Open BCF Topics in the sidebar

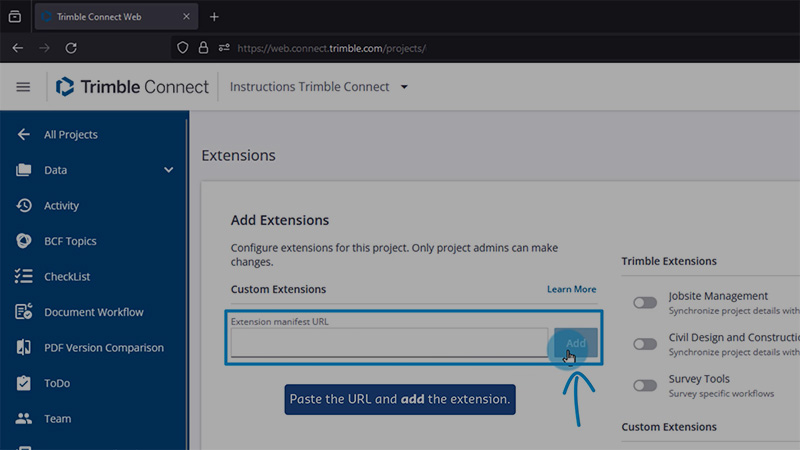tap(70, 241)
